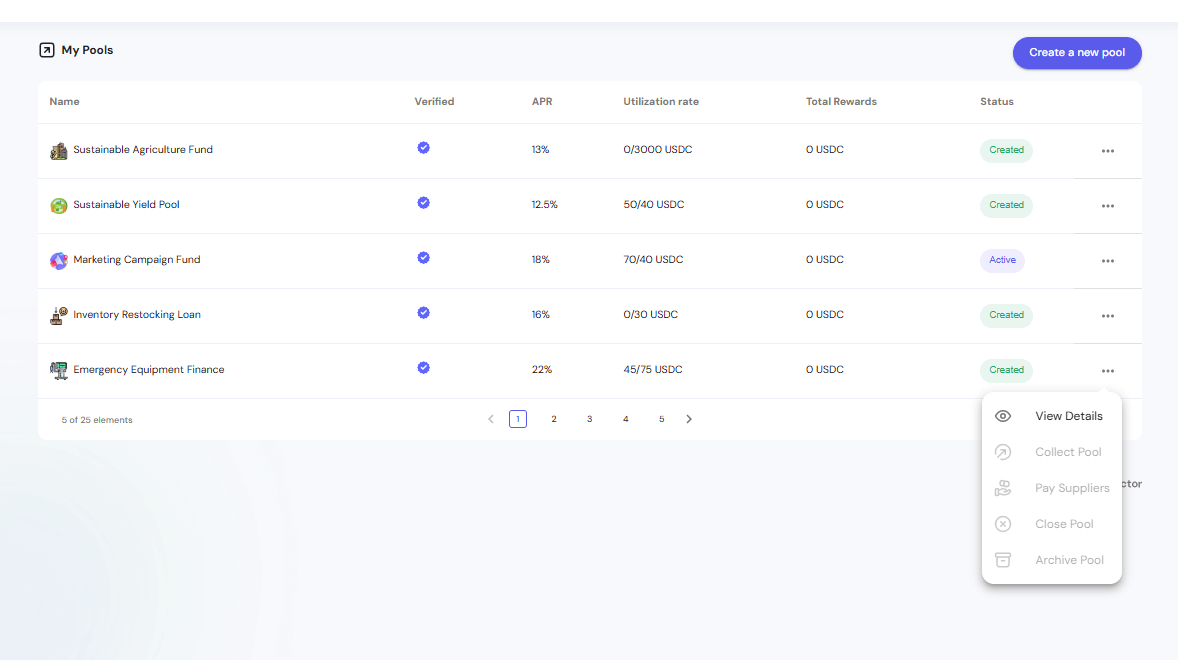Select Close Pool menu entry
This screenshot has height=660, width=1178.
click(1064, 524)
